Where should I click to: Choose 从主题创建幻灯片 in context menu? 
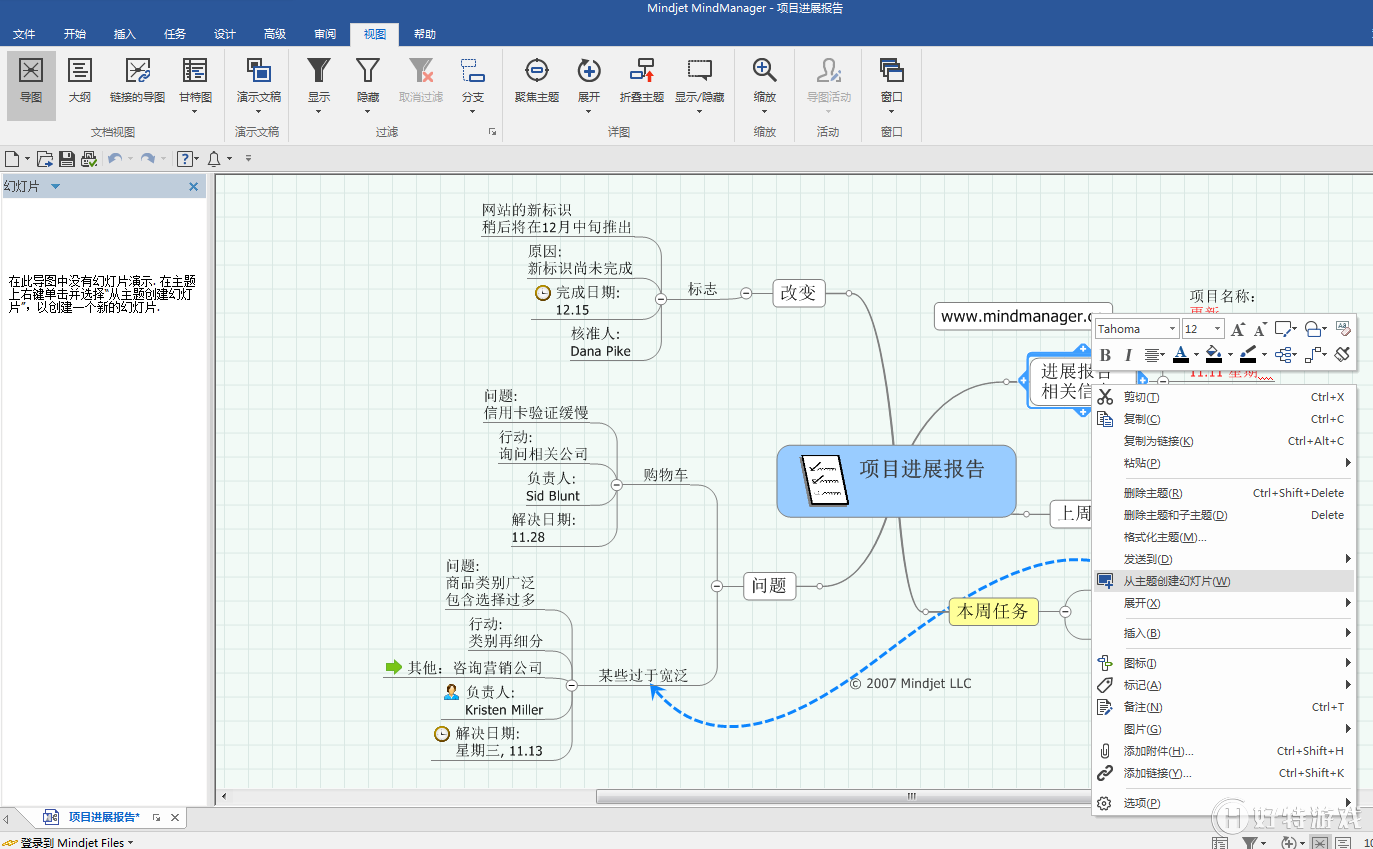(x=1224, y=581)
